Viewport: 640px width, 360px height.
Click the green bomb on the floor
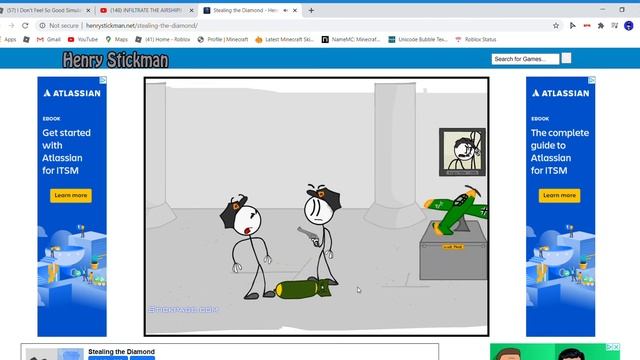(x=303, y=289)
